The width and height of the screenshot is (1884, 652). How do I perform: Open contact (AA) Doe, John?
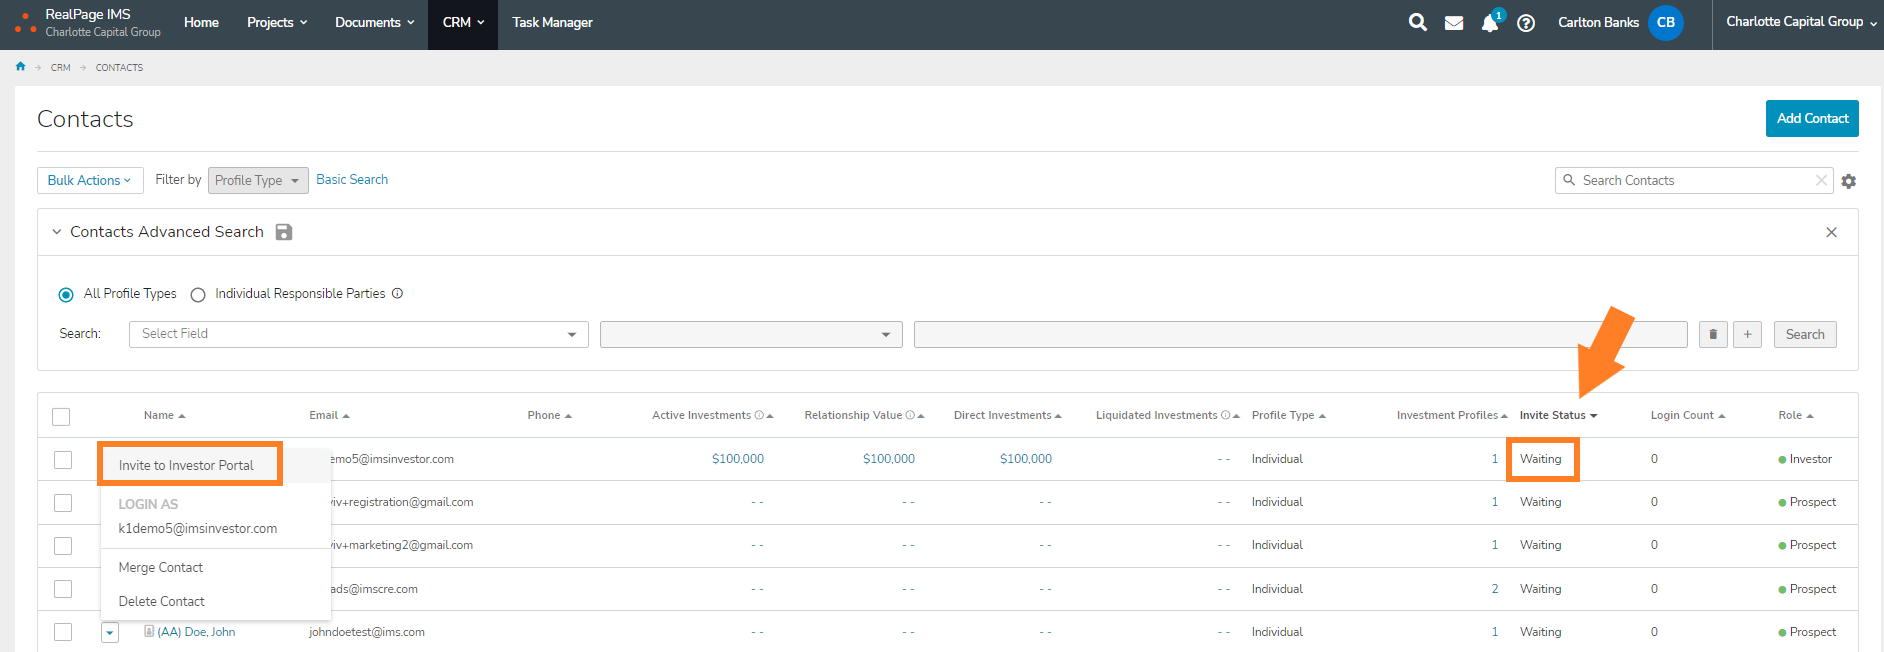coord(196,632)
